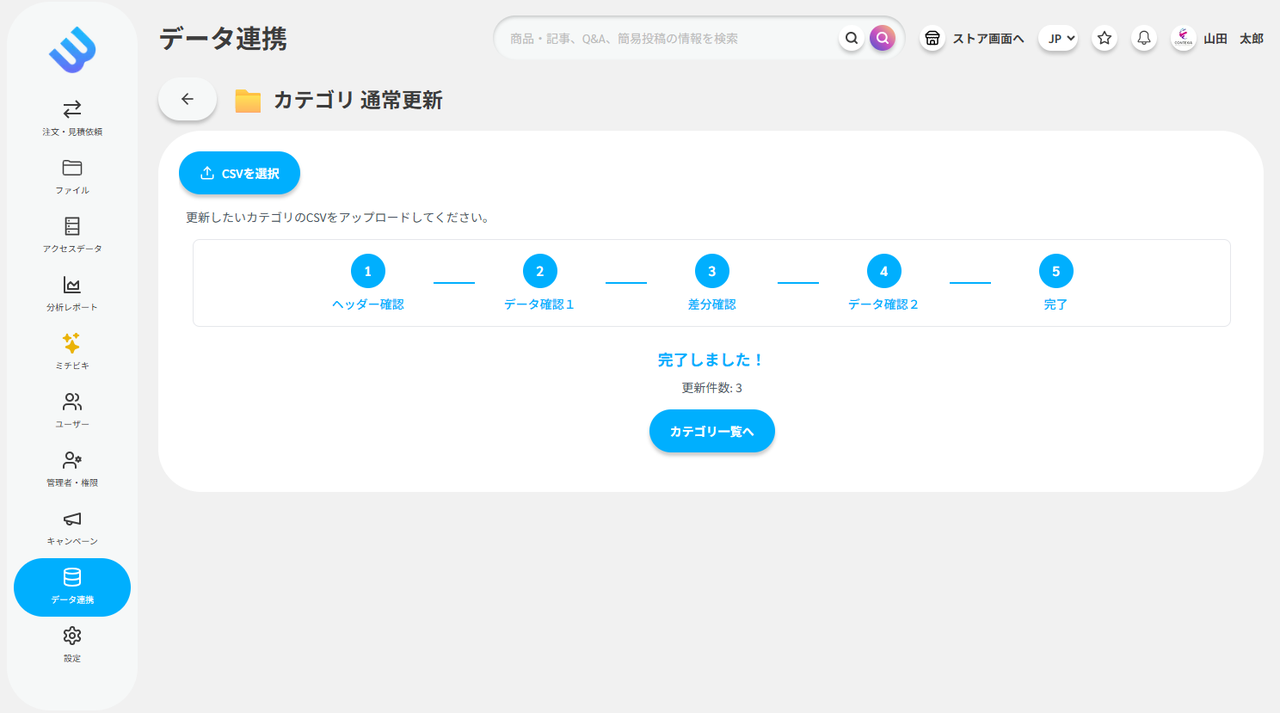This screenshot has height=713, width=1280.
Task: Open the ミチビキ feature from the sidebar
Action: pos(71,347)
